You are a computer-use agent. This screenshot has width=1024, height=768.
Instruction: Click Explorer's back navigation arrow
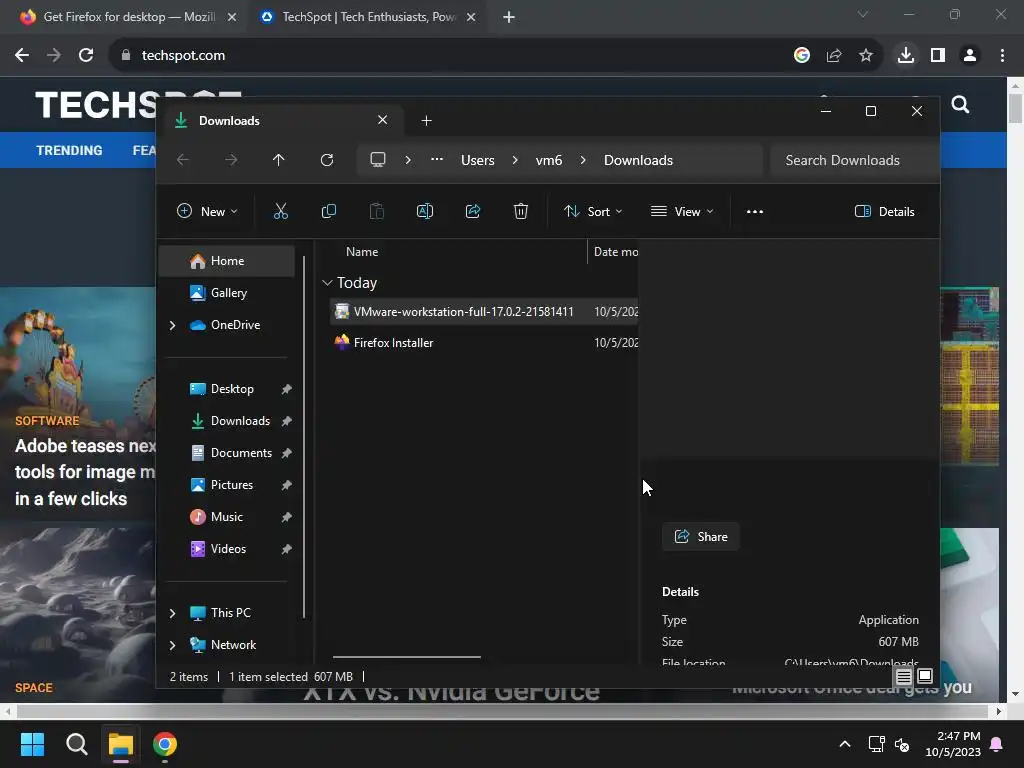point(183,160)
